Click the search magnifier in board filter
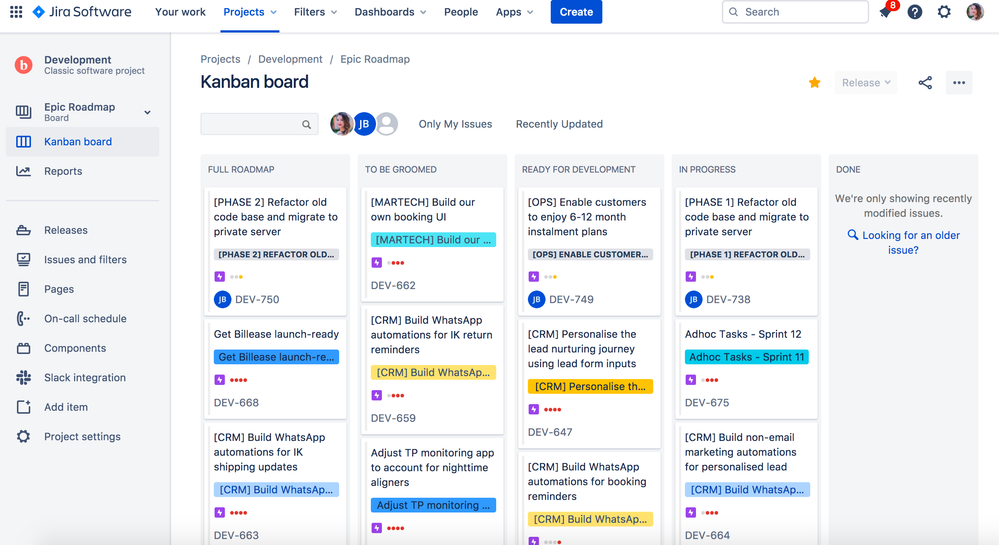The width and height of the screenshot is (999, 545). click(306, 124)
